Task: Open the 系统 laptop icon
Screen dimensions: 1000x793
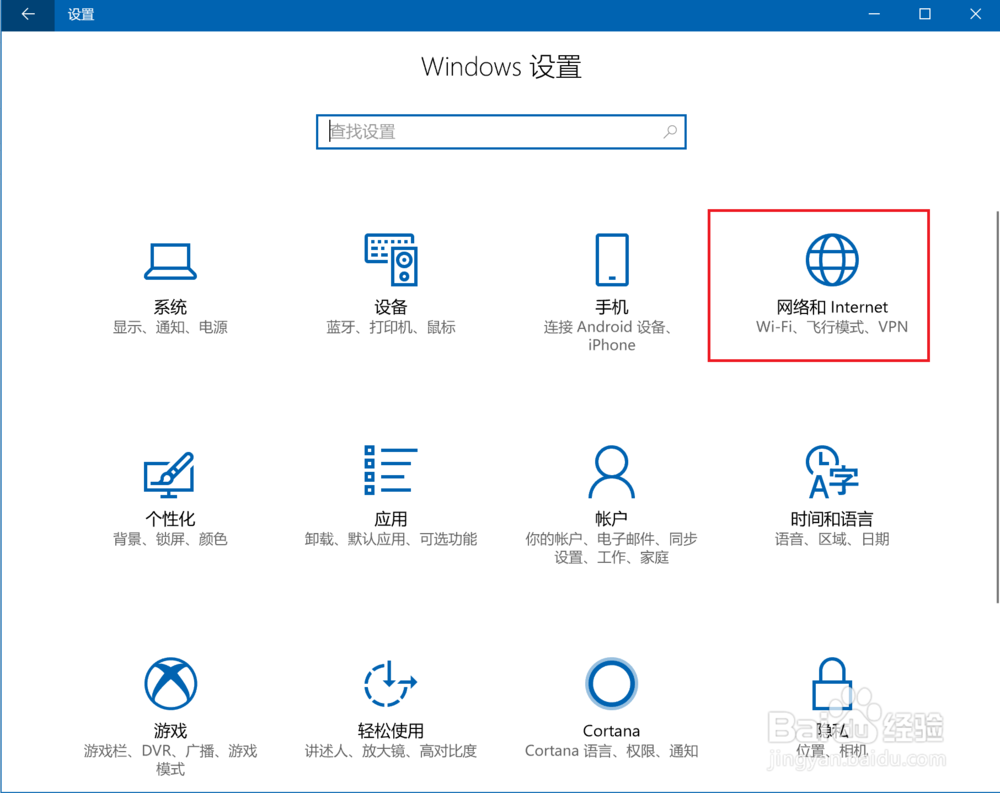Action: [170, 261]
